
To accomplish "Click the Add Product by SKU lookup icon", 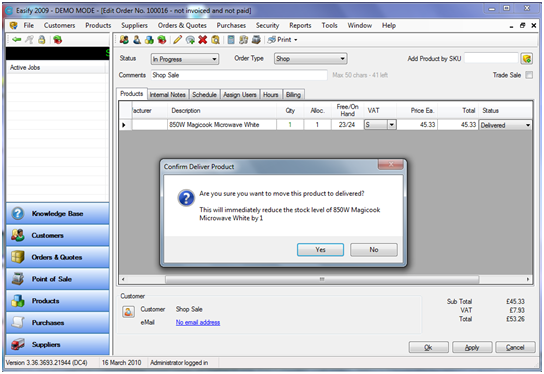I will point(527,59).
